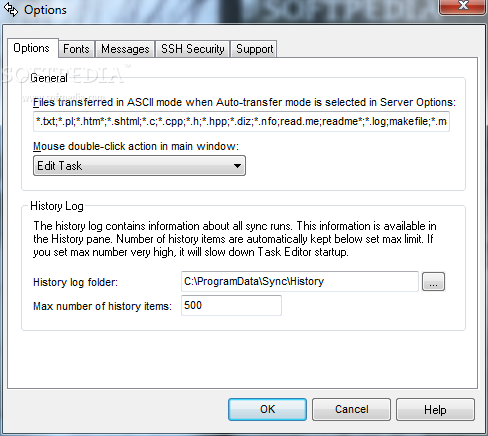Cancel the Options dialog
488x436 pixels.
pos(351,409)
